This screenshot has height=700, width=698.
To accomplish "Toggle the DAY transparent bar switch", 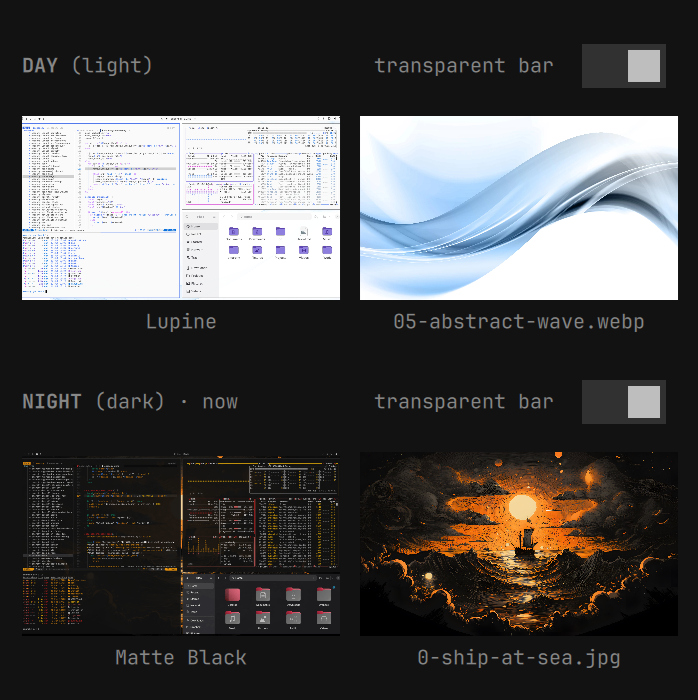I will pyautogui.click(x=623, y=66).
